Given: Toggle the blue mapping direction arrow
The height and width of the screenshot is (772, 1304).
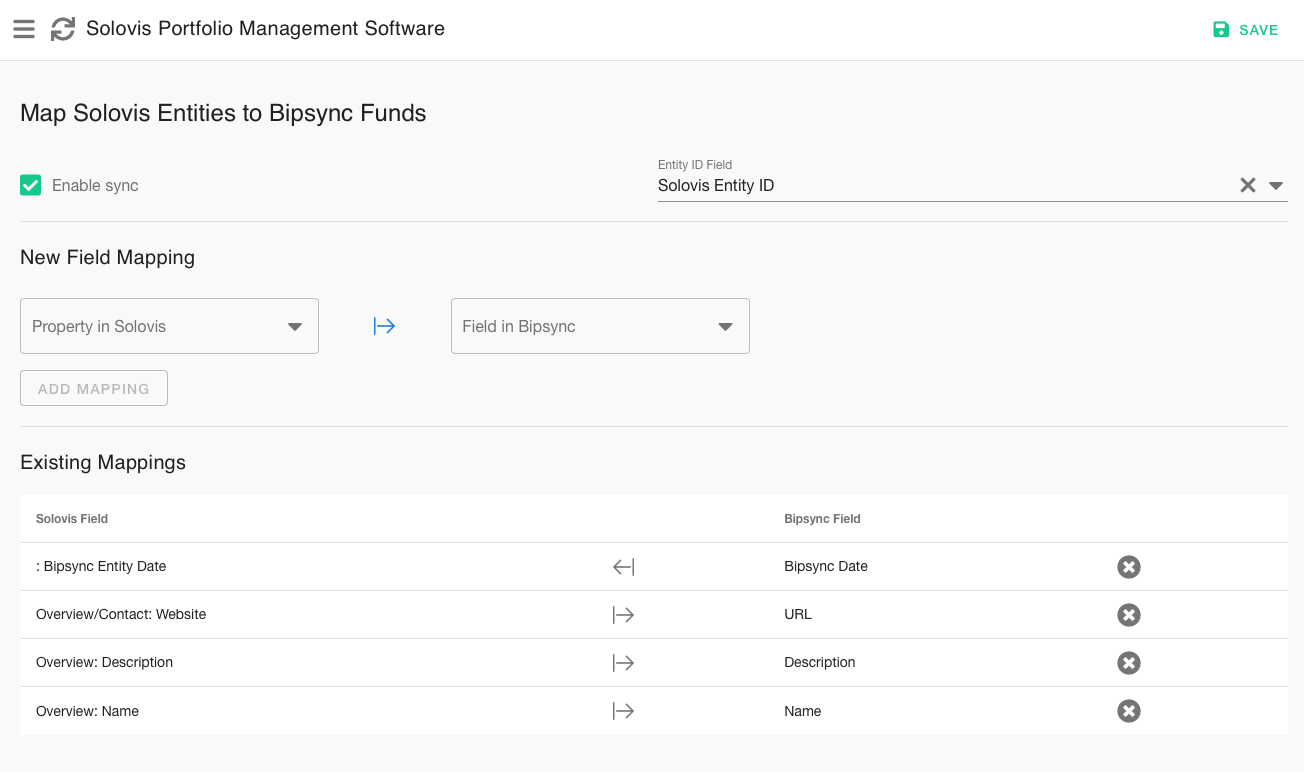Looking at the screenshot, I should pyautogui.click(x=384, y=326).
